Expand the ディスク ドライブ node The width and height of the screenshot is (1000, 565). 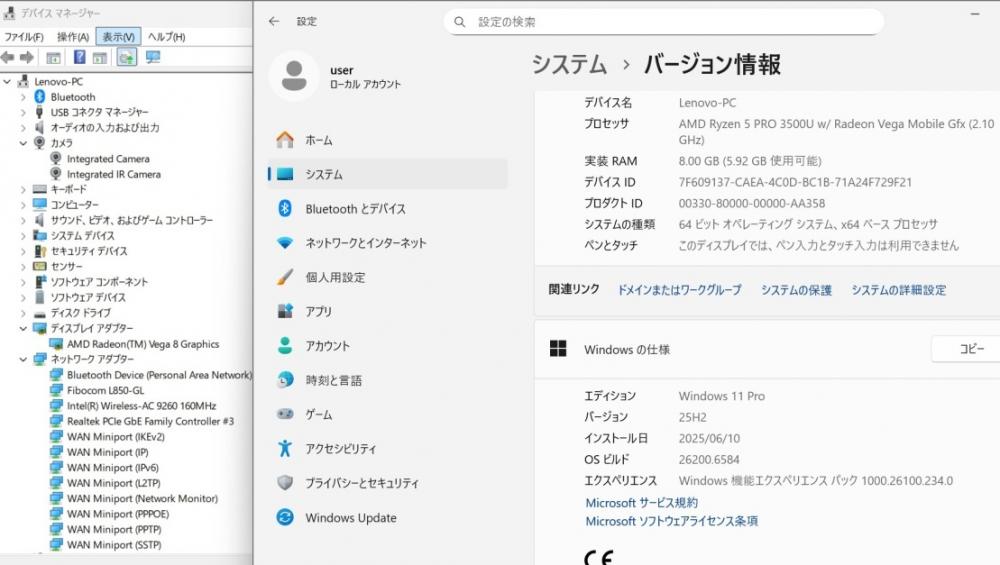pyautogui.click(x=23, y=313)
